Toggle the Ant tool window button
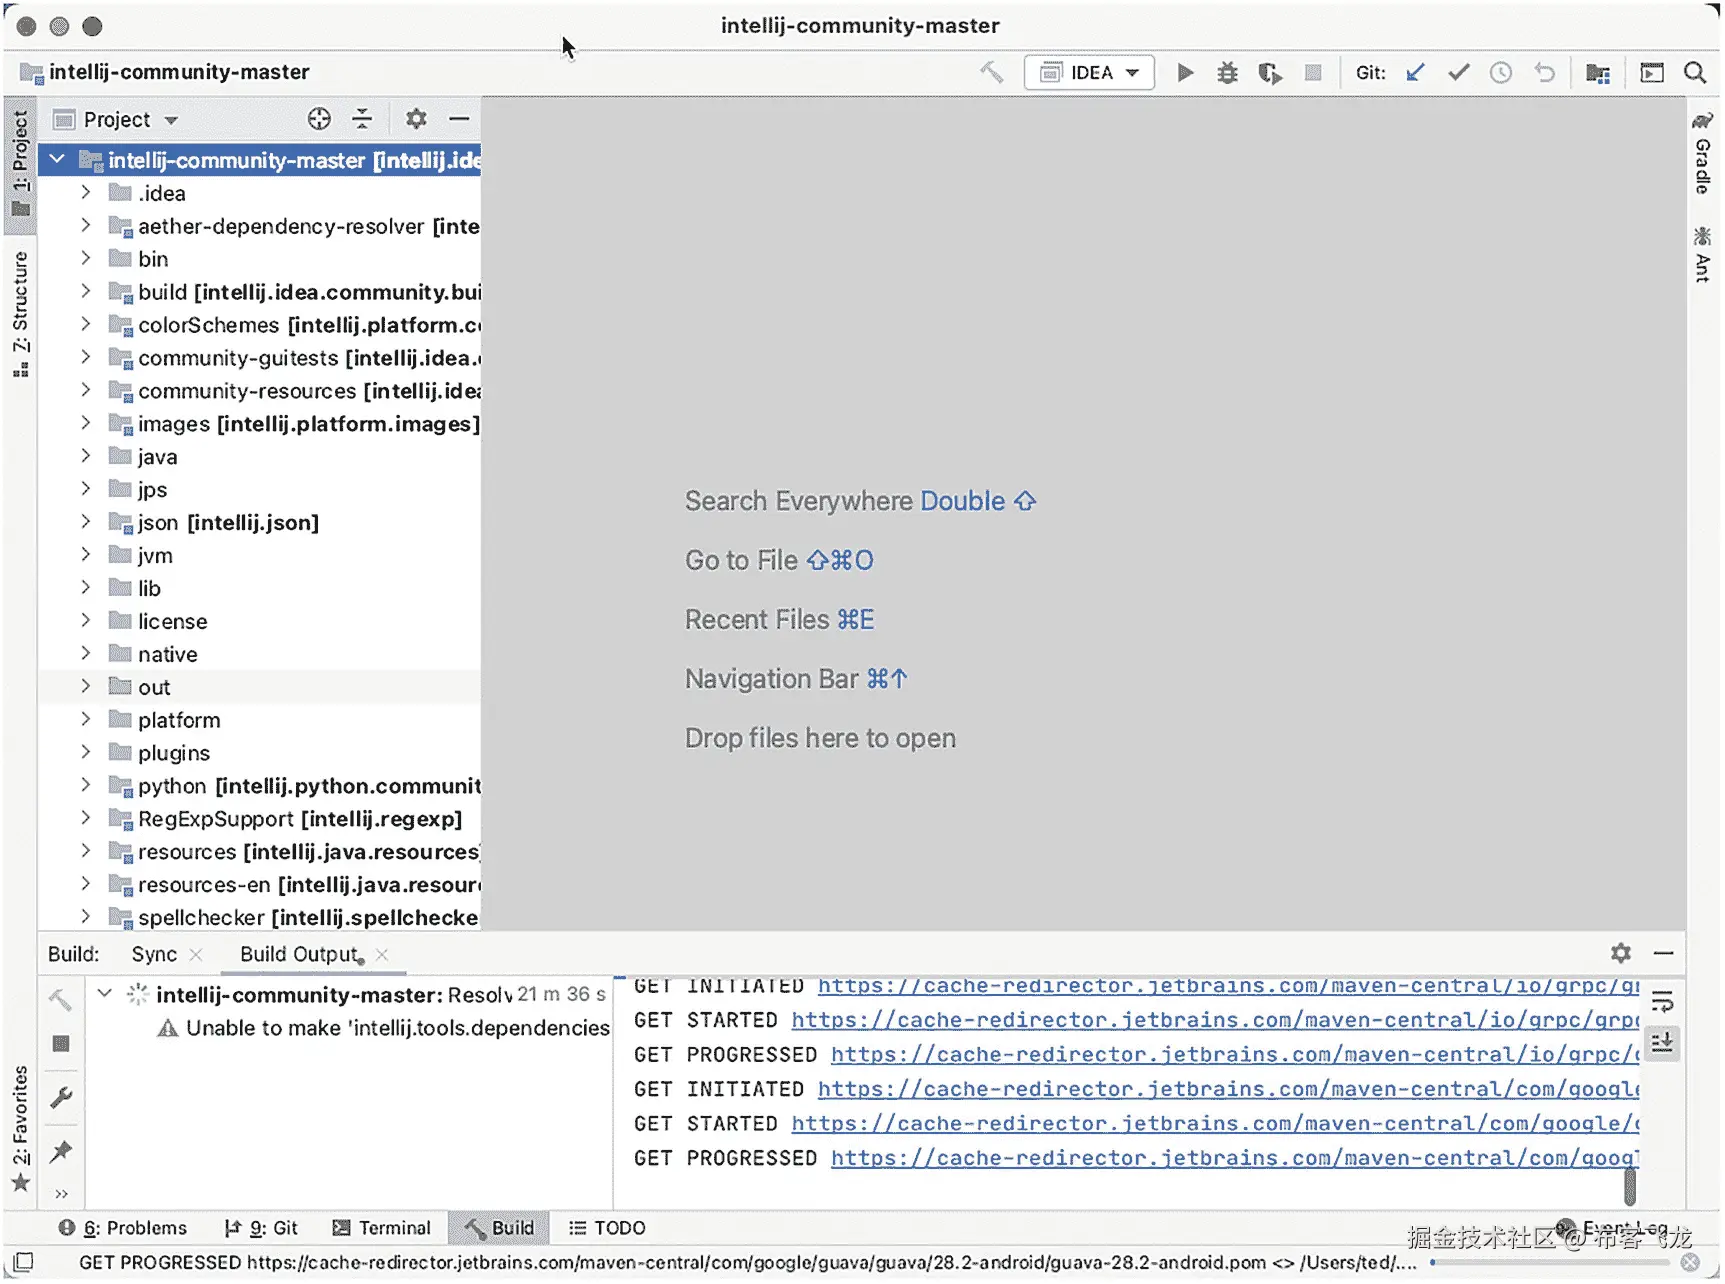1725x1284 pixels. click(x=1702, y=253)
